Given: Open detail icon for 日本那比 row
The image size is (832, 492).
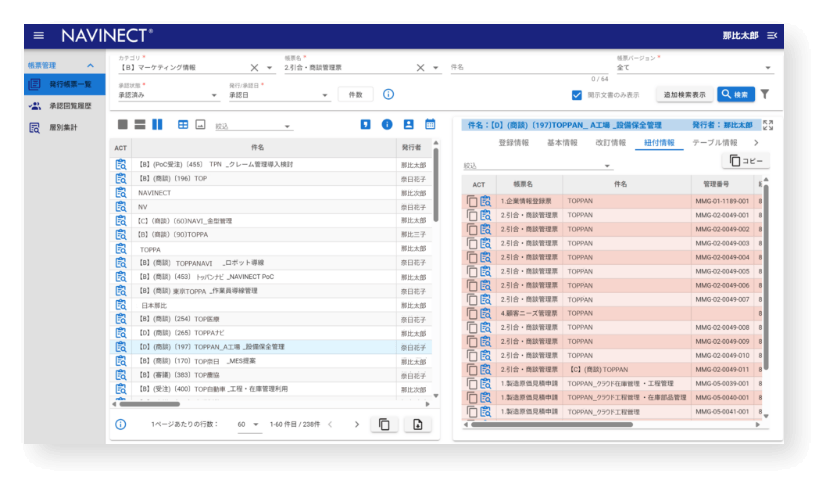Looking at the screenshot, I should click(121, 305).
